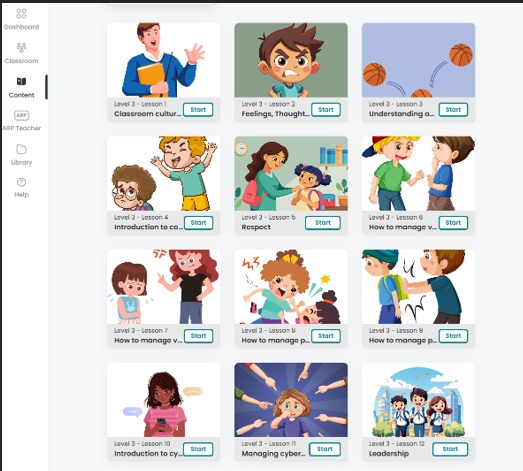Start Lesson 3 Understanding lesson
The height and width of the screenshot is (471, 523).
453,110
